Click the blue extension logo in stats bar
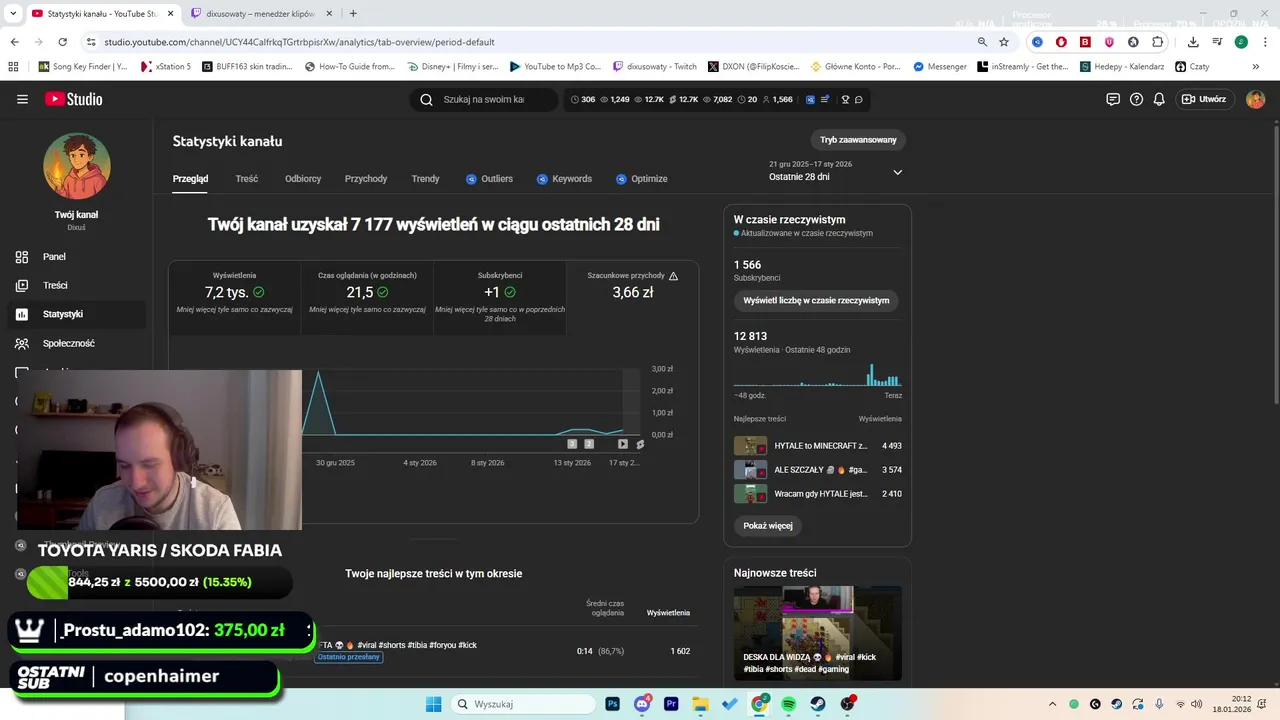This screenshot has height=720, width=1280. (x=810, y=100)
